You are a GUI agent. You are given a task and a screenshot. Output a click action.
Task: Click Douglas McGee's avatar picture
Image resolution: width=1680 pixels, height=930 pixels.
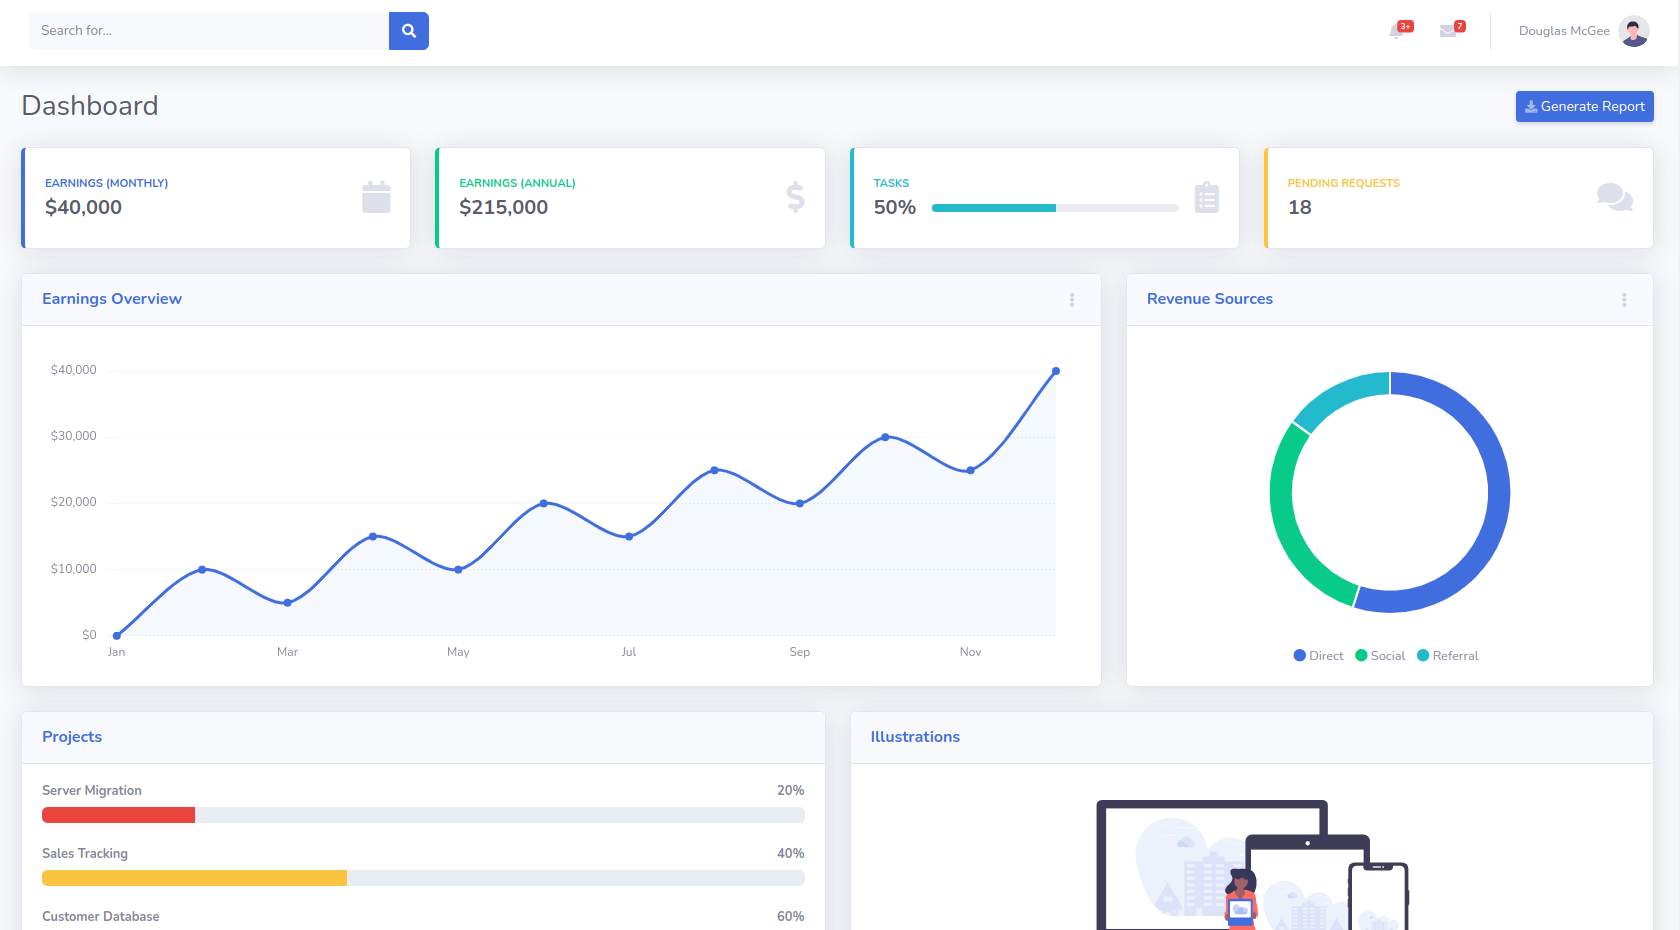click(1634, 31)
